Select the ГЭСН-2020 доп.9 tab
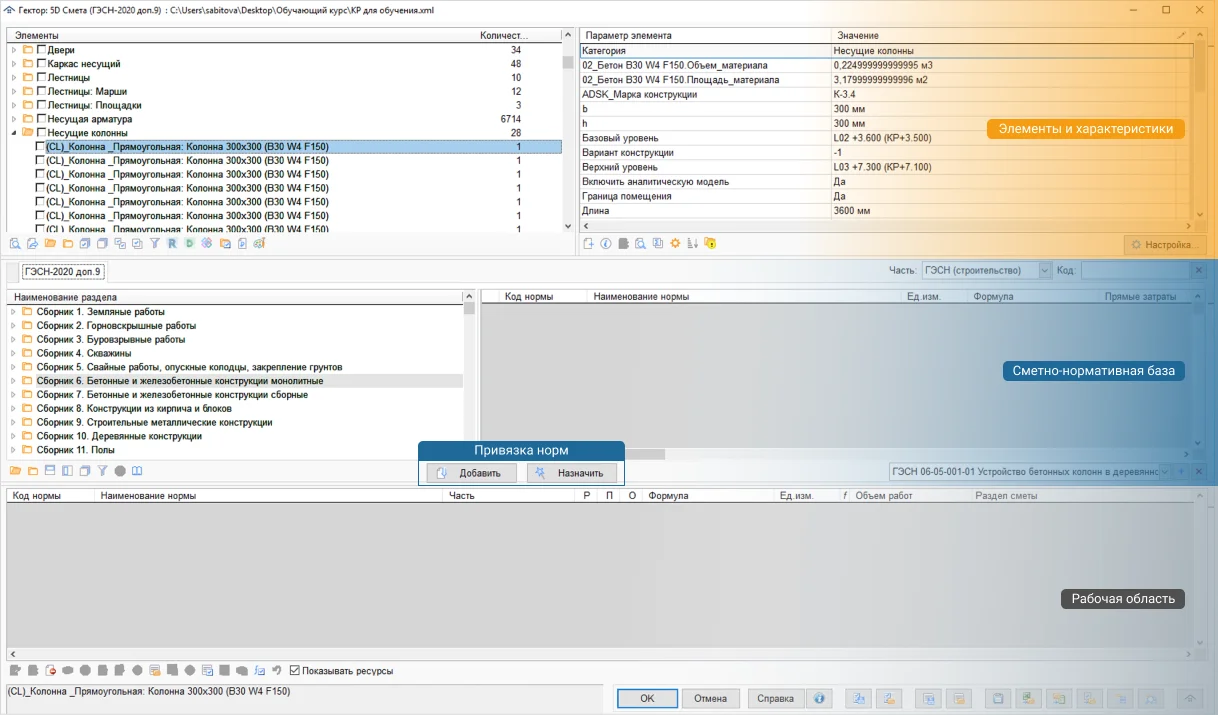The image size is (1218, 715). (x=63, y=272)
